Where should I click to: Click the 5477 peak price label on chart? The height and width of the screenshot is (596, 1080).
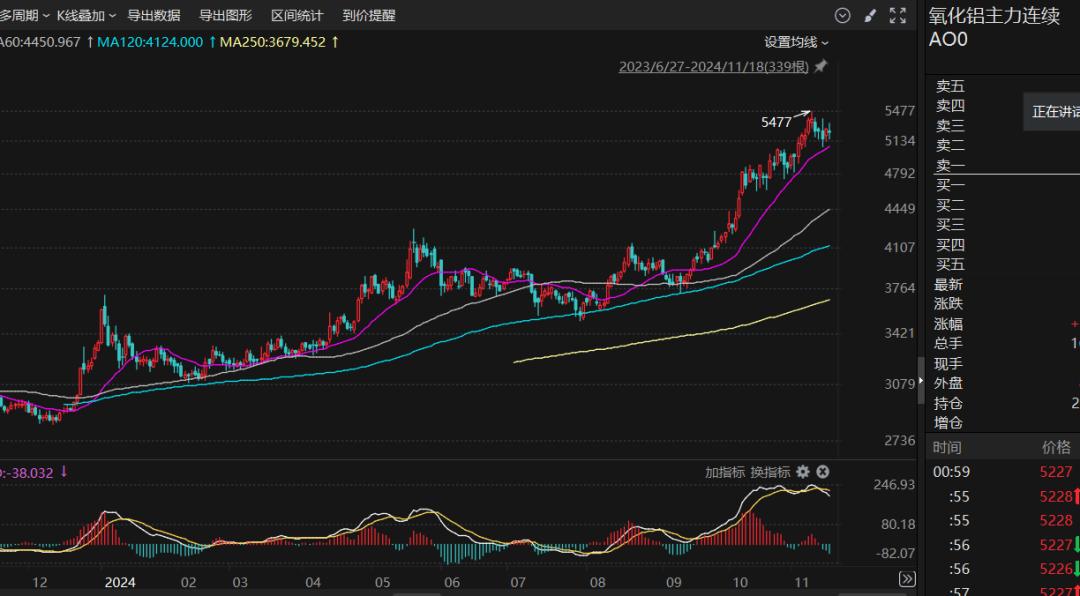pos(776,122)
